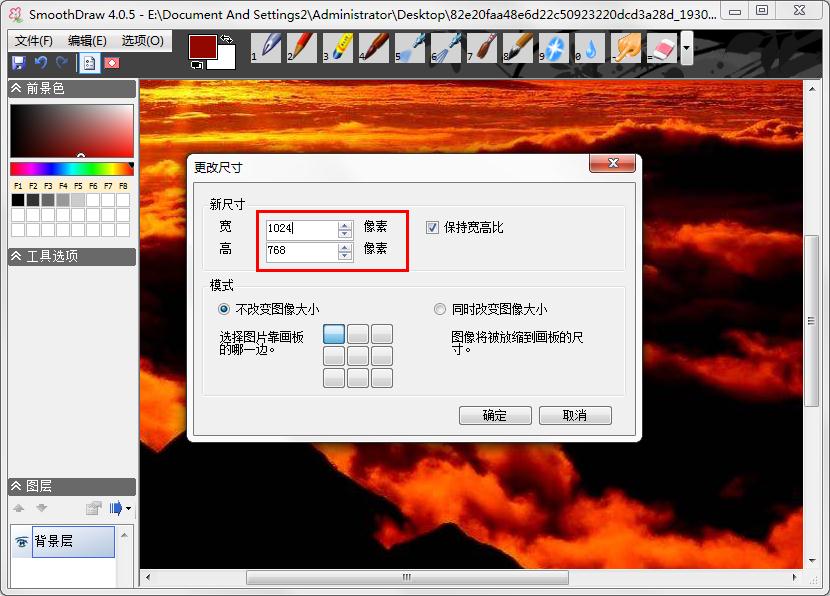Activate the Eraser tool on the toolbar

click(662, 47)
